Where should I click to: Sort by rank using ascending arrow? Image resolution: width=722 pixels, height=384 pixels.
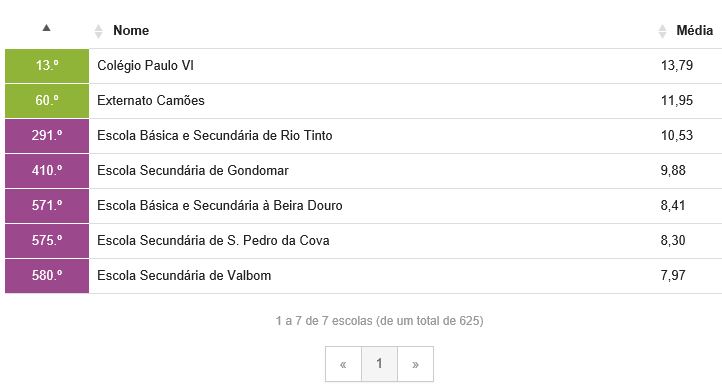point(46,28)
